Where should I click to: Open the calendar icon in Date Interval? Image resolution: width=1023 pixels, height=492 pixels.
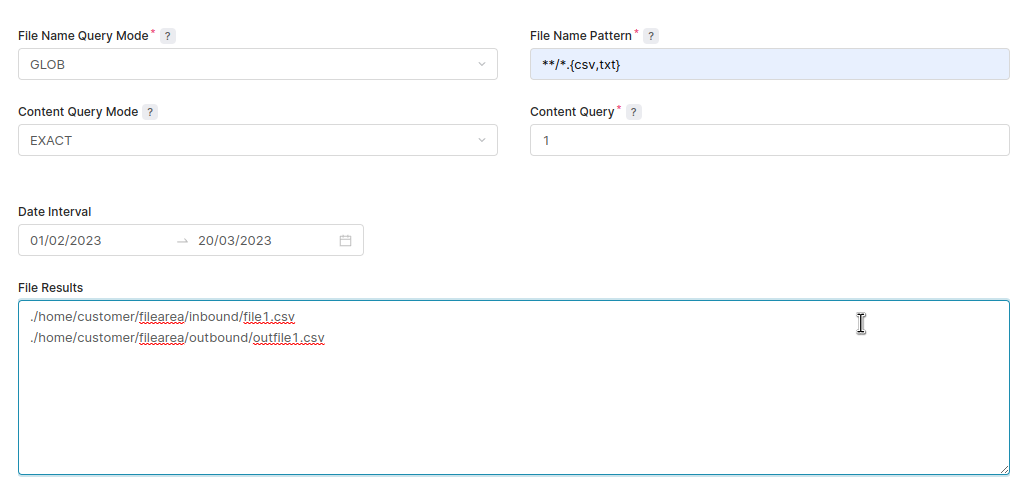coord(345,240)
